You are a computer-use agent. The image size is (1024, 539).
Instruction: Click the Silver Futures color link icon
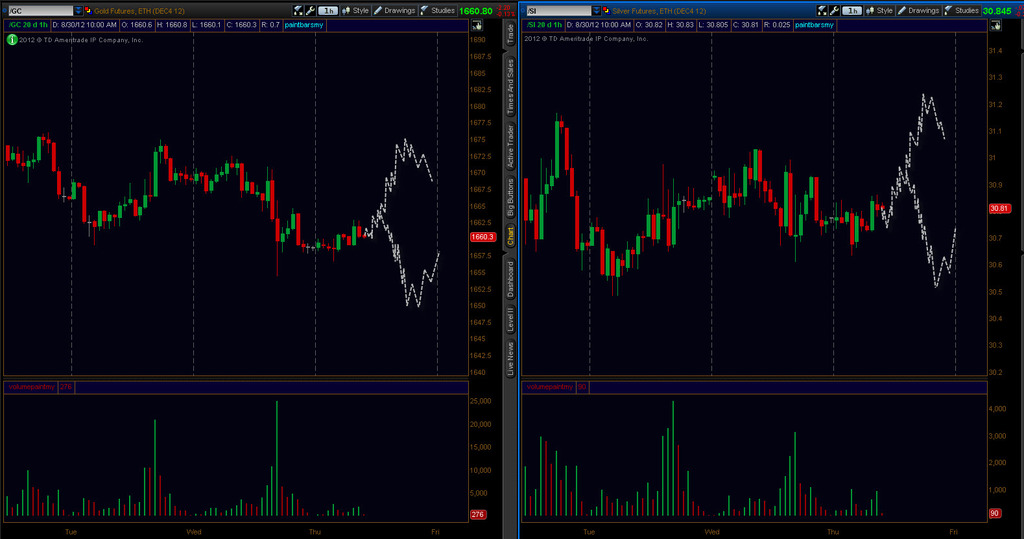605,10
